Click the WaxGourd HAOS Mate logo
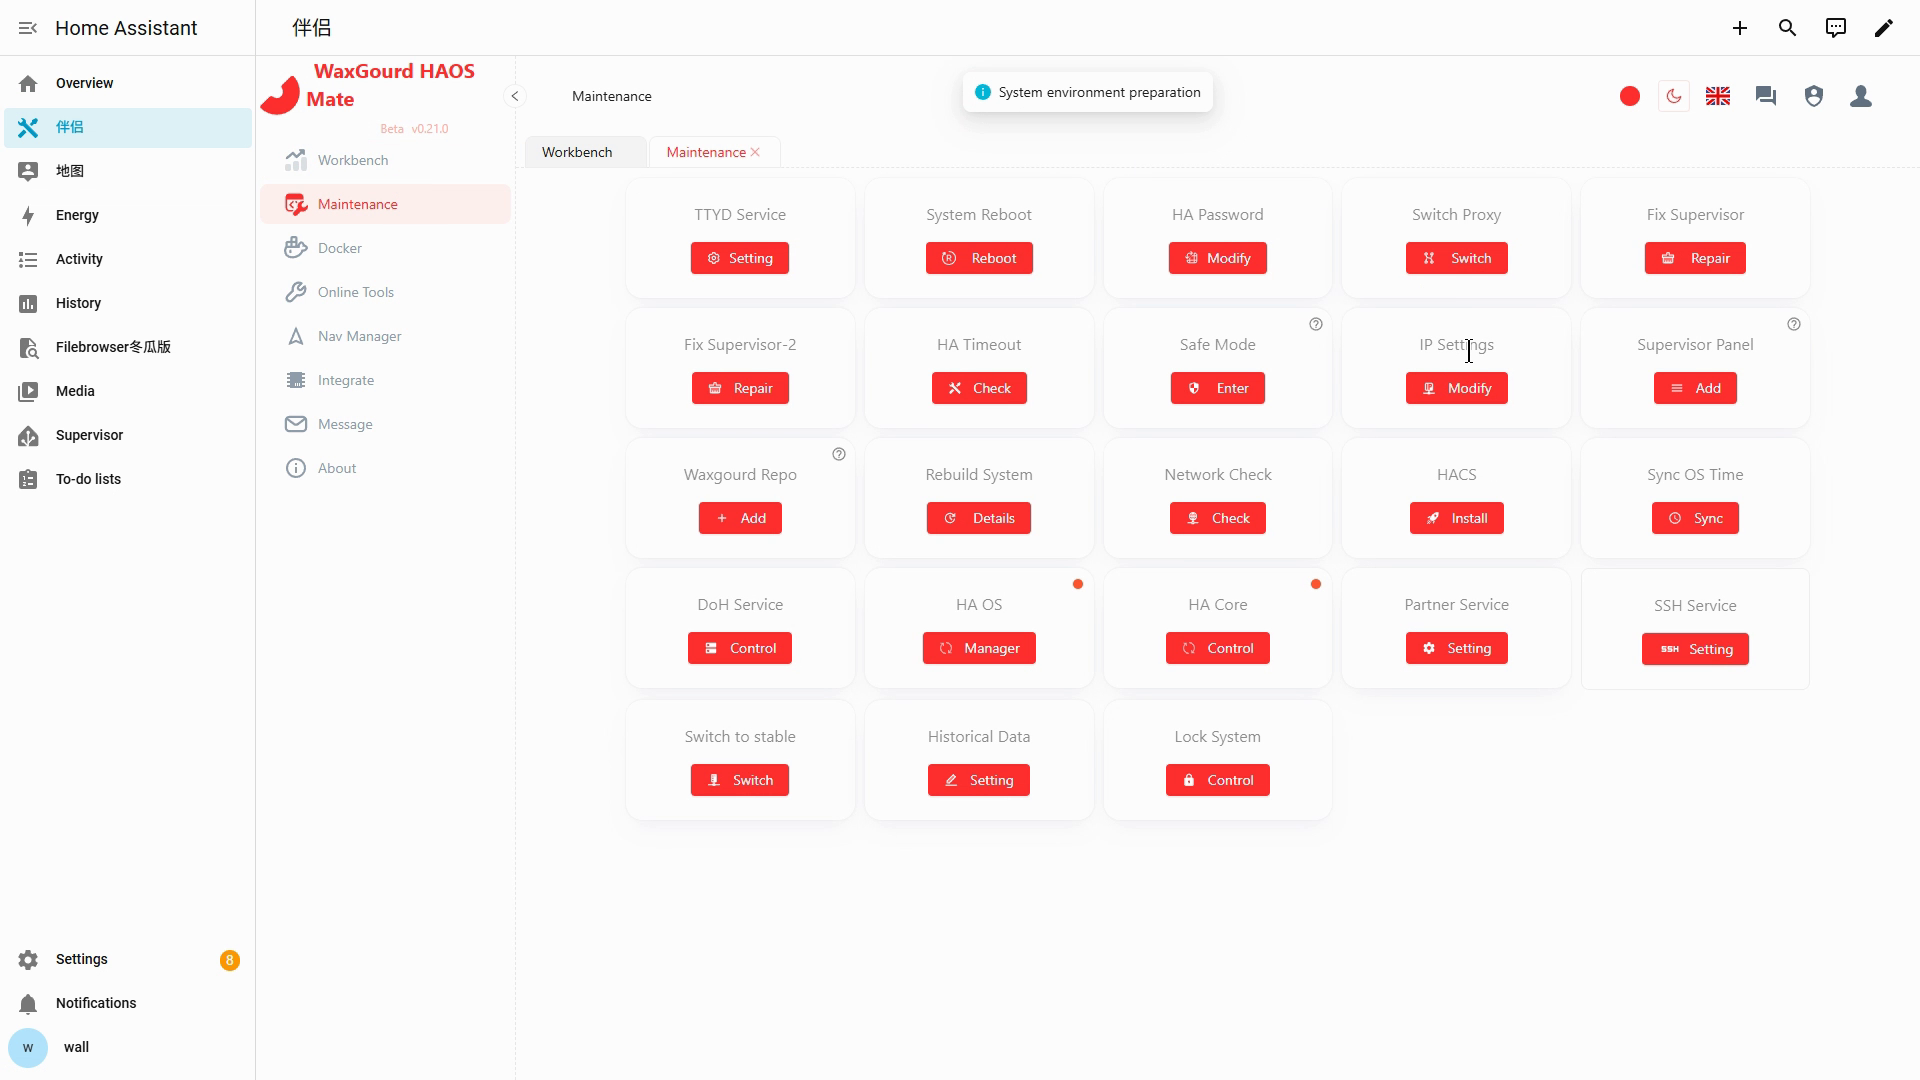This screenshot has height=1080, width=1920. (280, 95)
